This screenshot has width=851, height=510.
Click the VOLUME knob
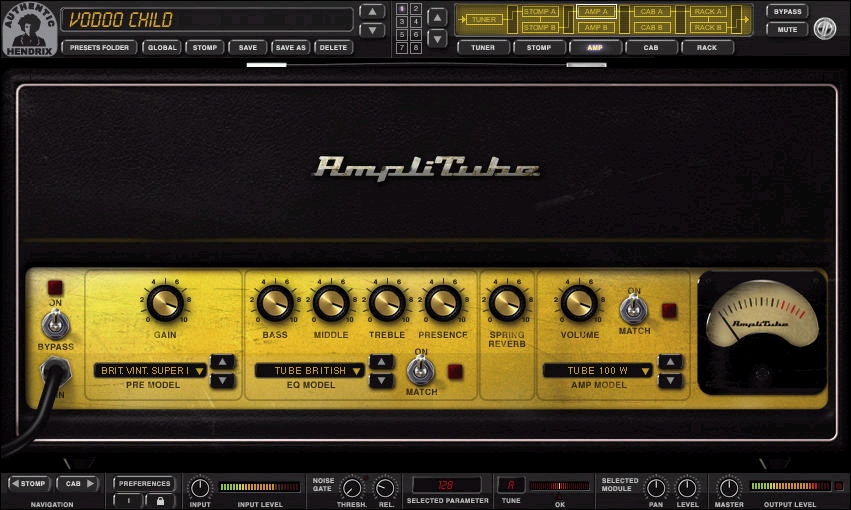click(x=579, y=303)
